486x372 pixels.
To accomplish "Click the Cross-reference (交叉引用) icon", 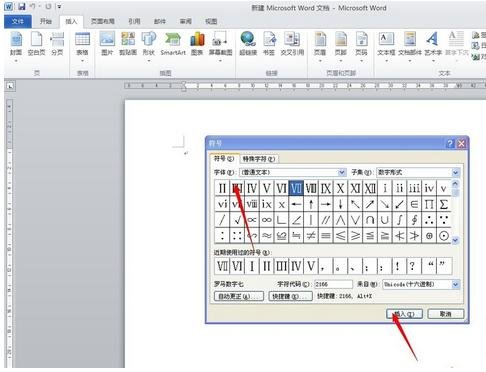I will [x=292, y=39].
